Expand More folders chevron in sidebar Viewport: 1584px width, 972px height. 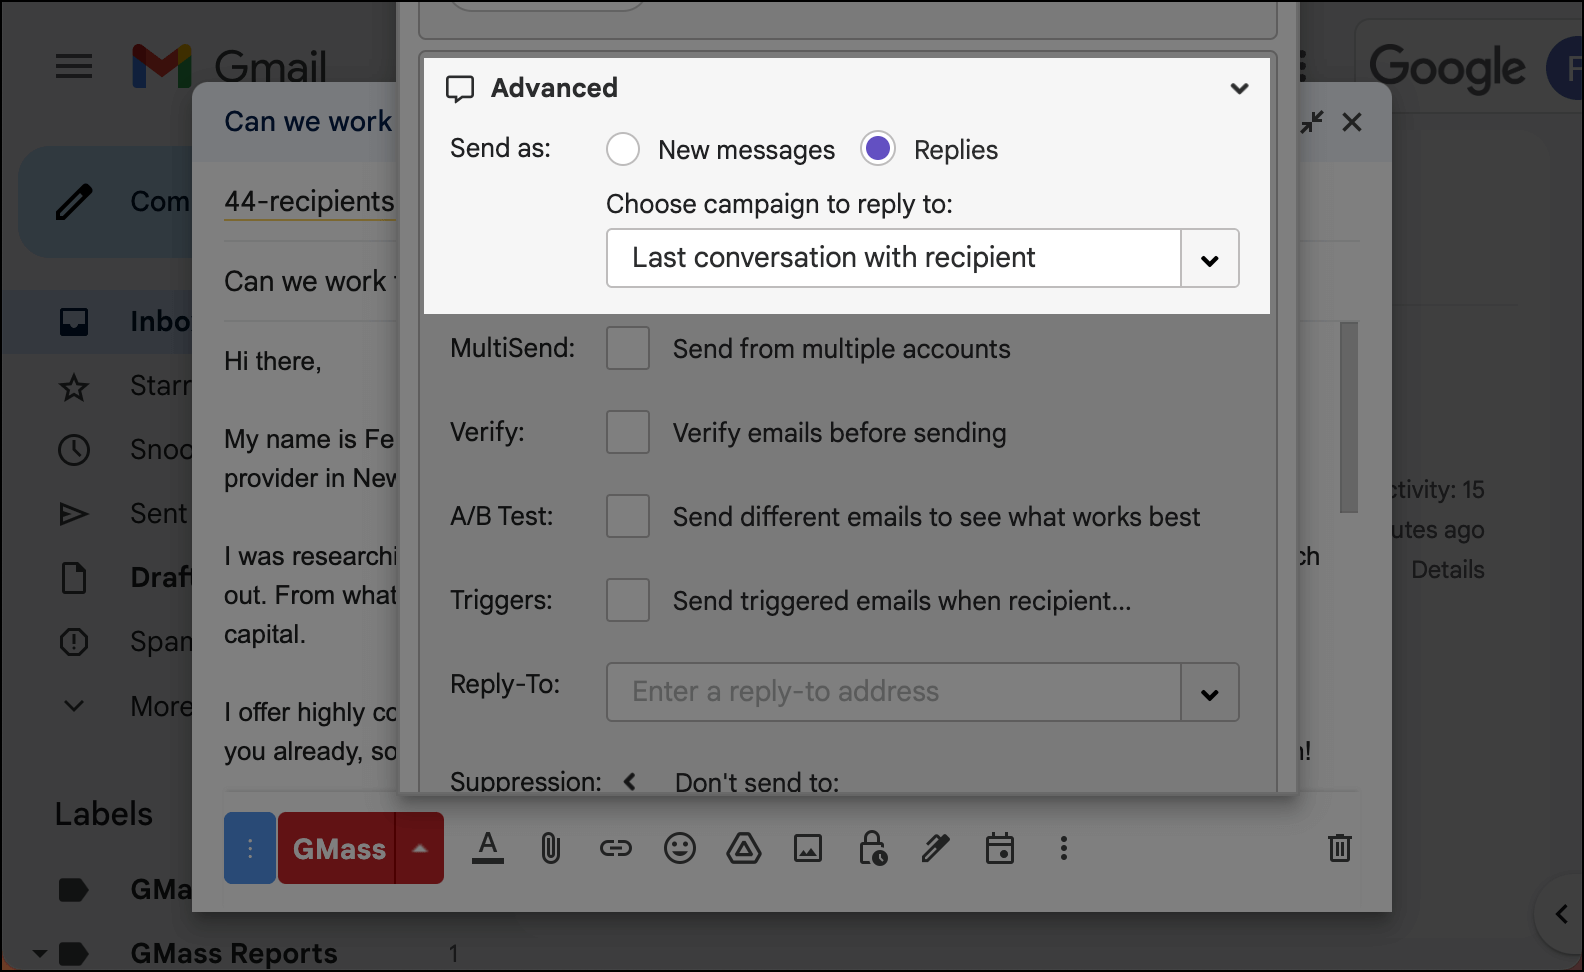74,706
